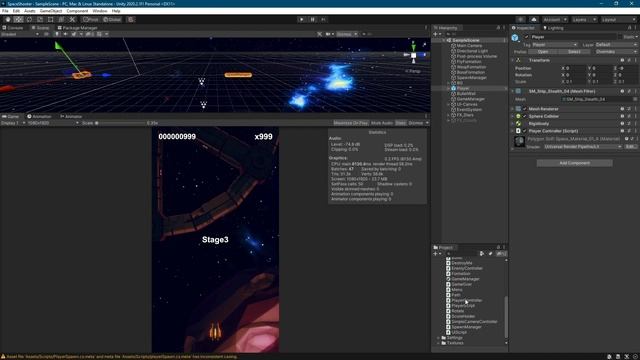Switch to the Package Manager tab
The image size is (640, 360).
tap(77, 28)
